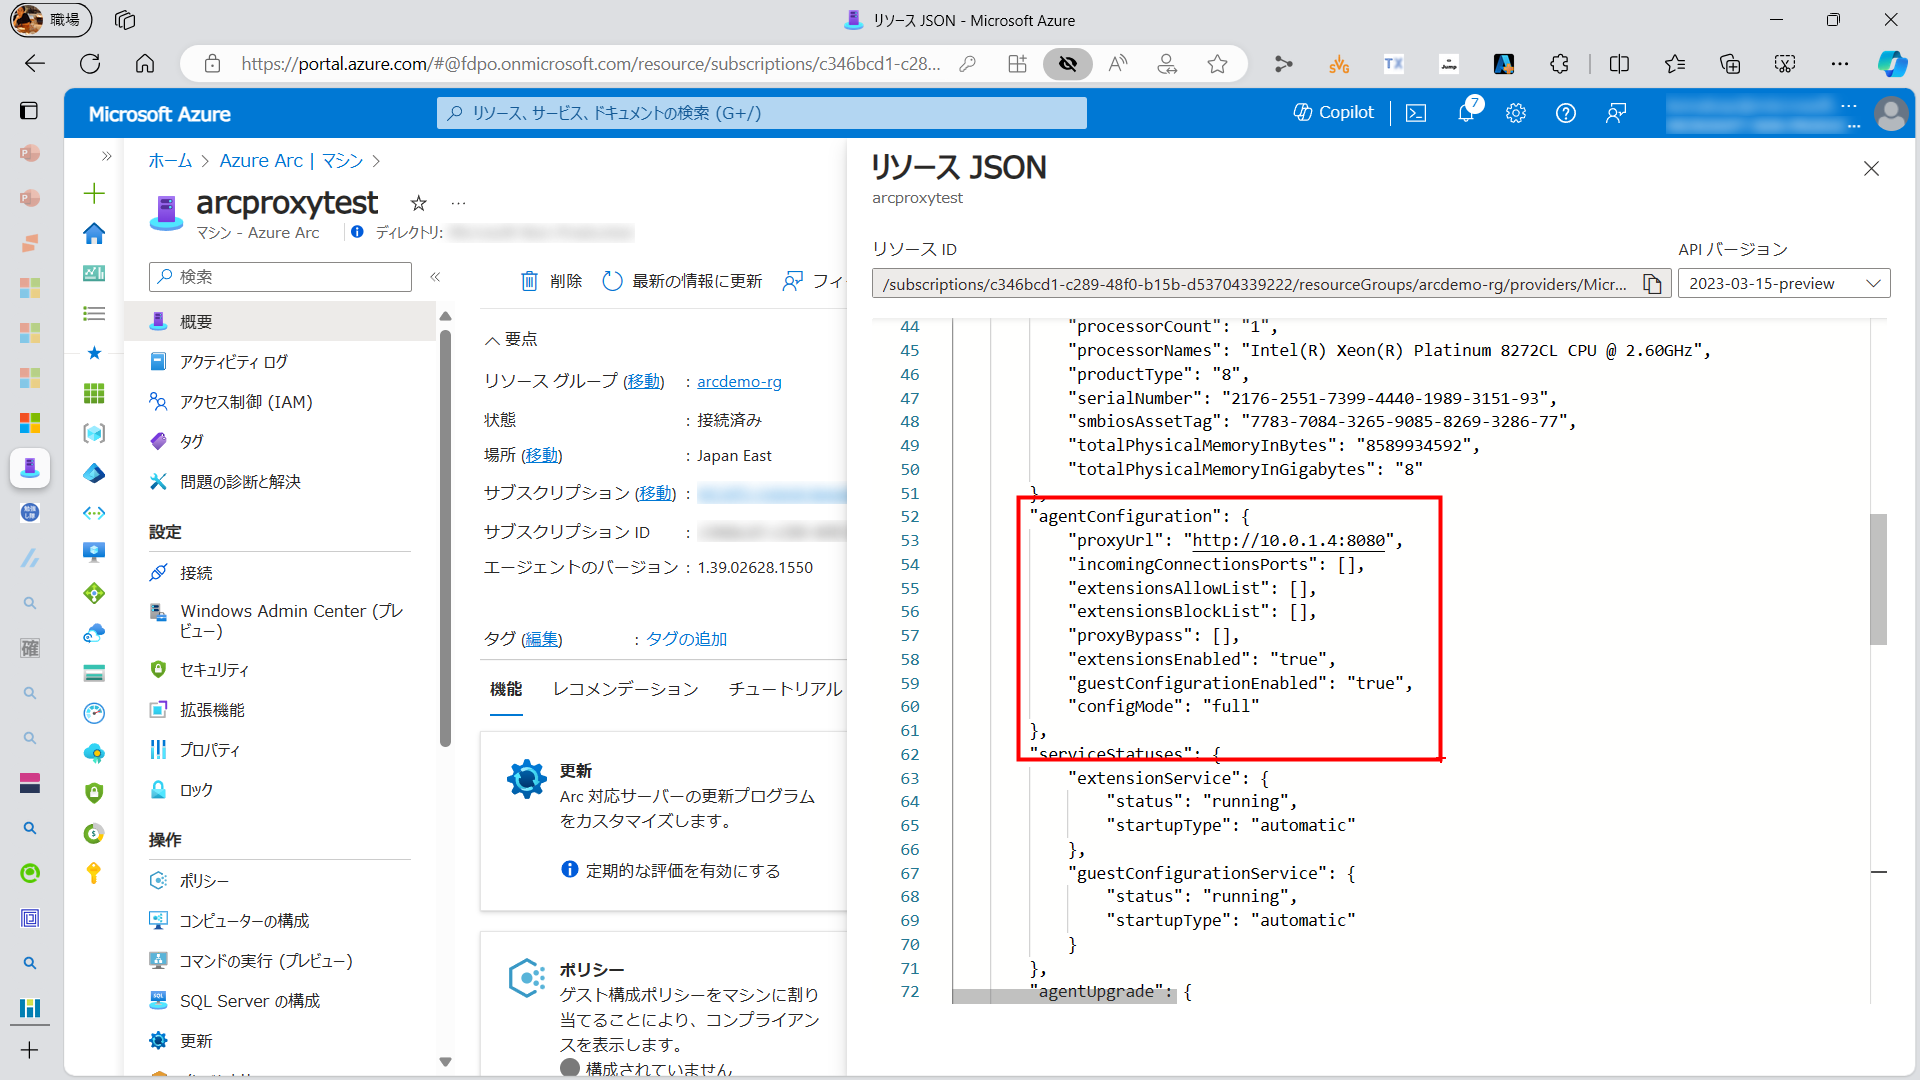Switch to Capabilities (機能) tab
The image size is (1920, 1080).
tap(506, 689)
